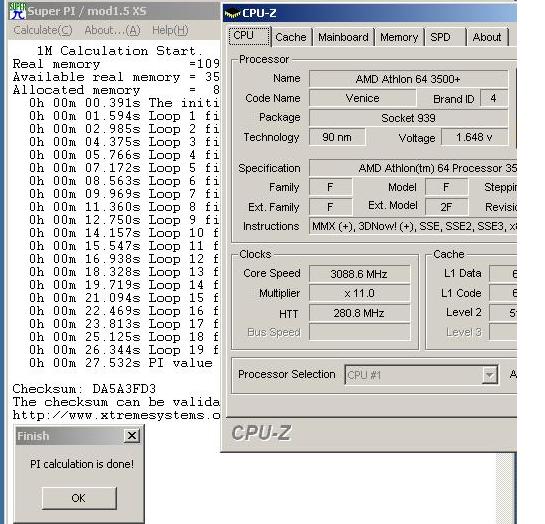Click the Name field AMD Athlon 64 3500+

[x=408, y=79]
